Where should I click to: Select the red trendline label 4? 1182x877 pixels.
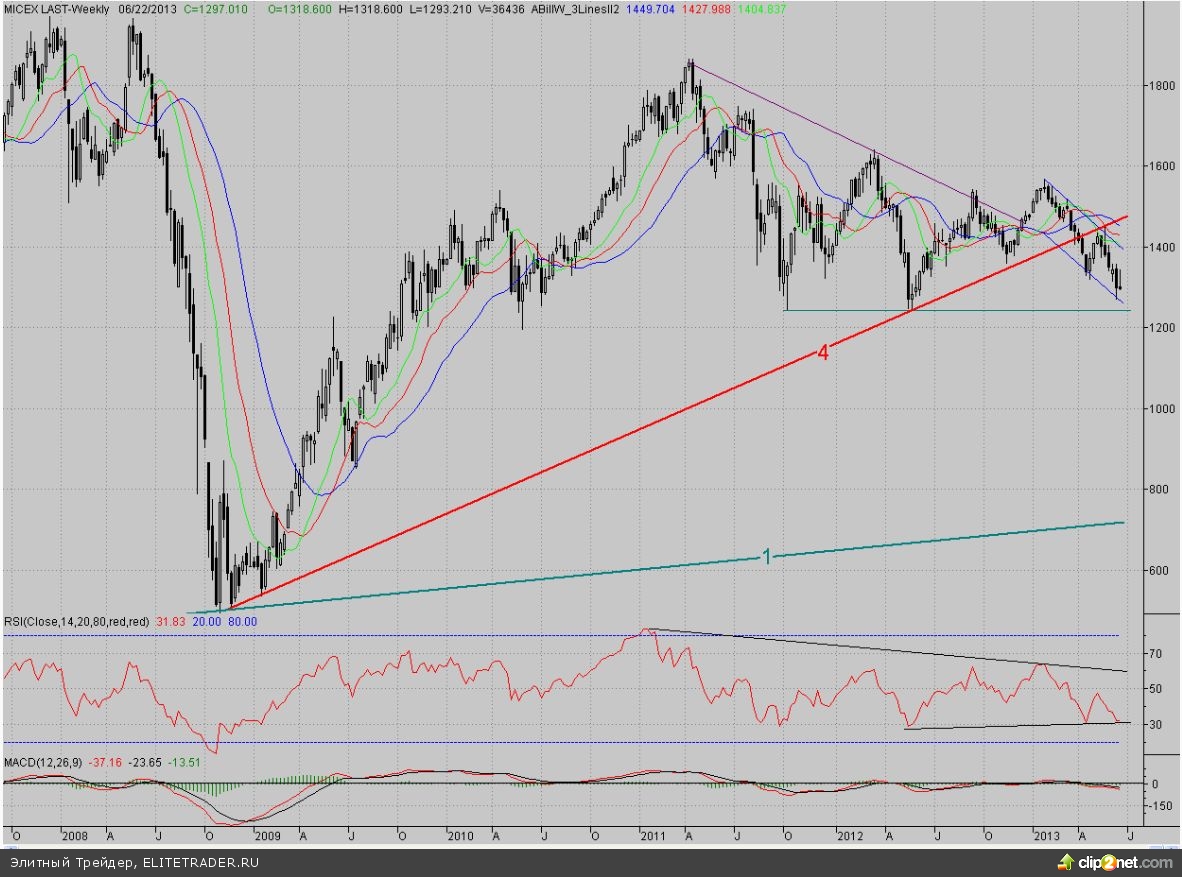pyautogui.click(x=822, y=352)
